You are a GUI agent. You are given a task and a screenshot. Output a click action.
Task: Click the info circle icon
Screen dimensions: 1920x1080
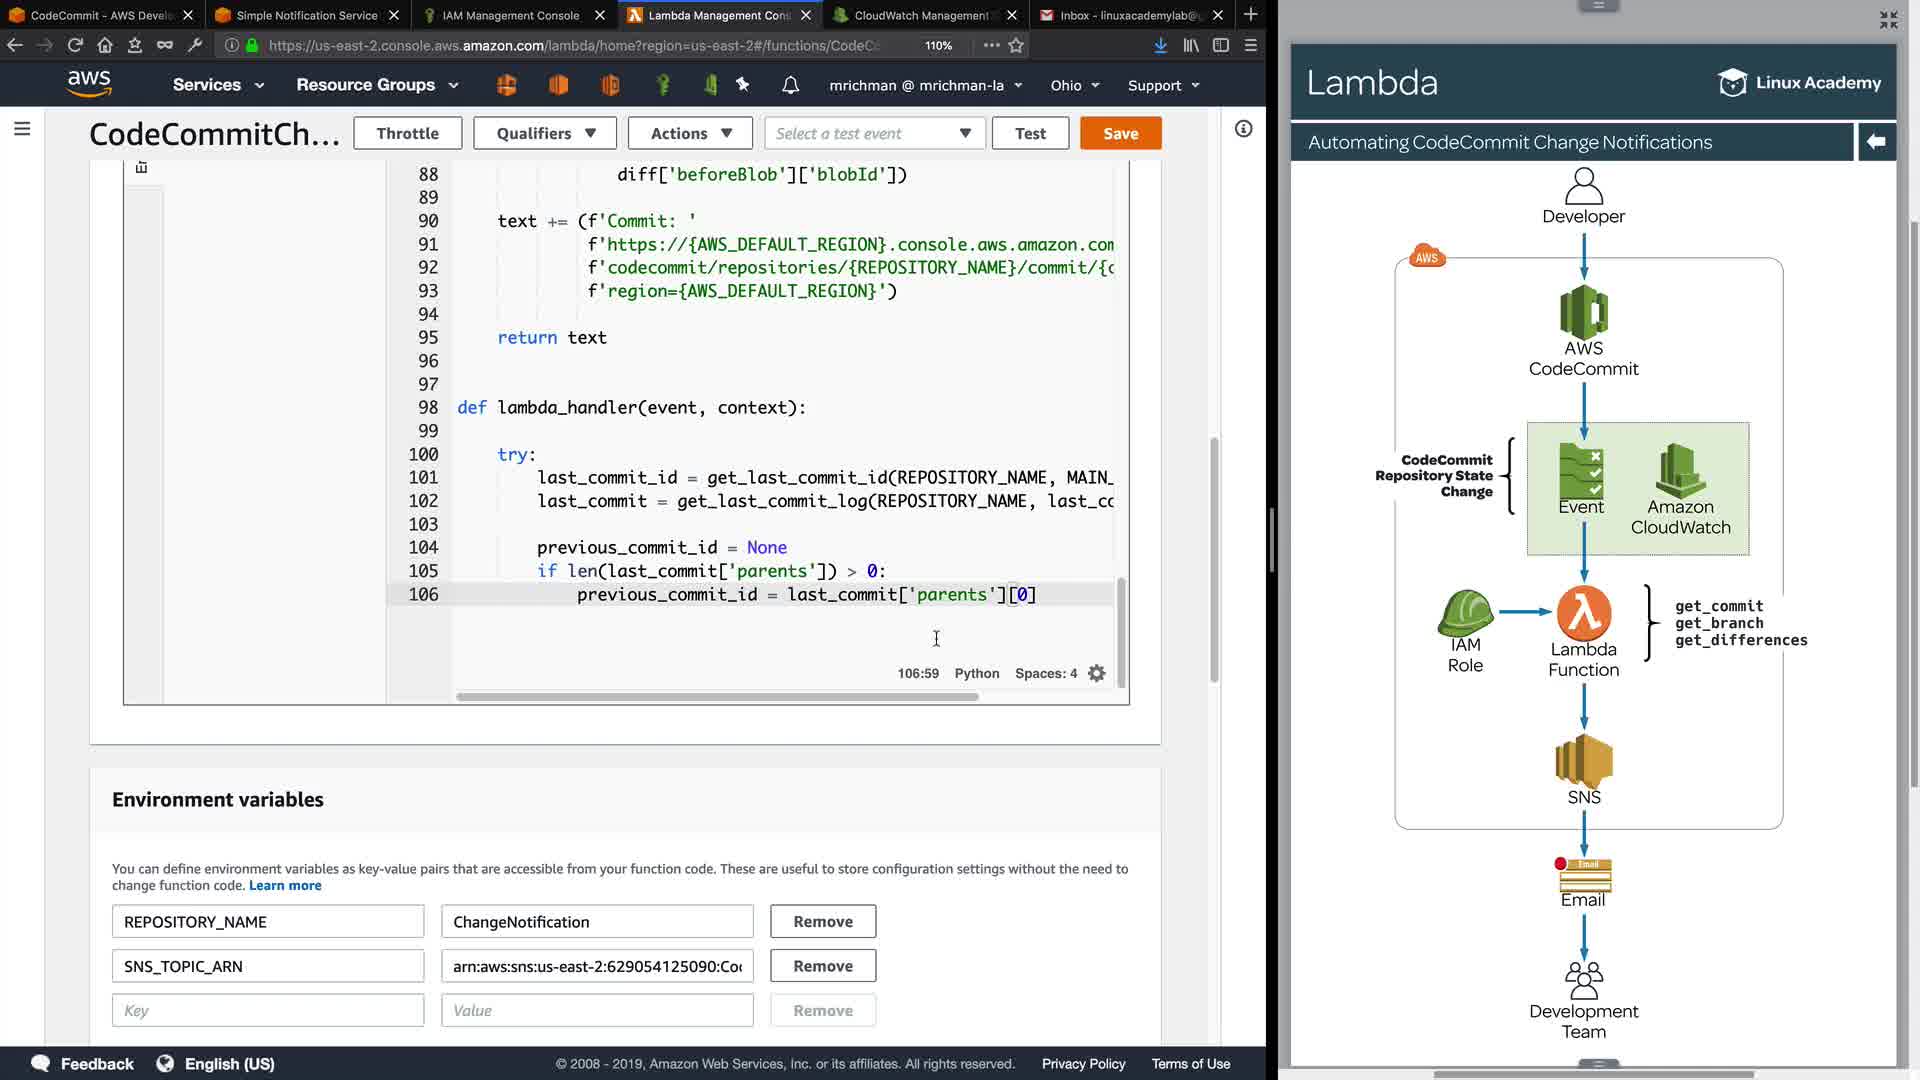1243,129
